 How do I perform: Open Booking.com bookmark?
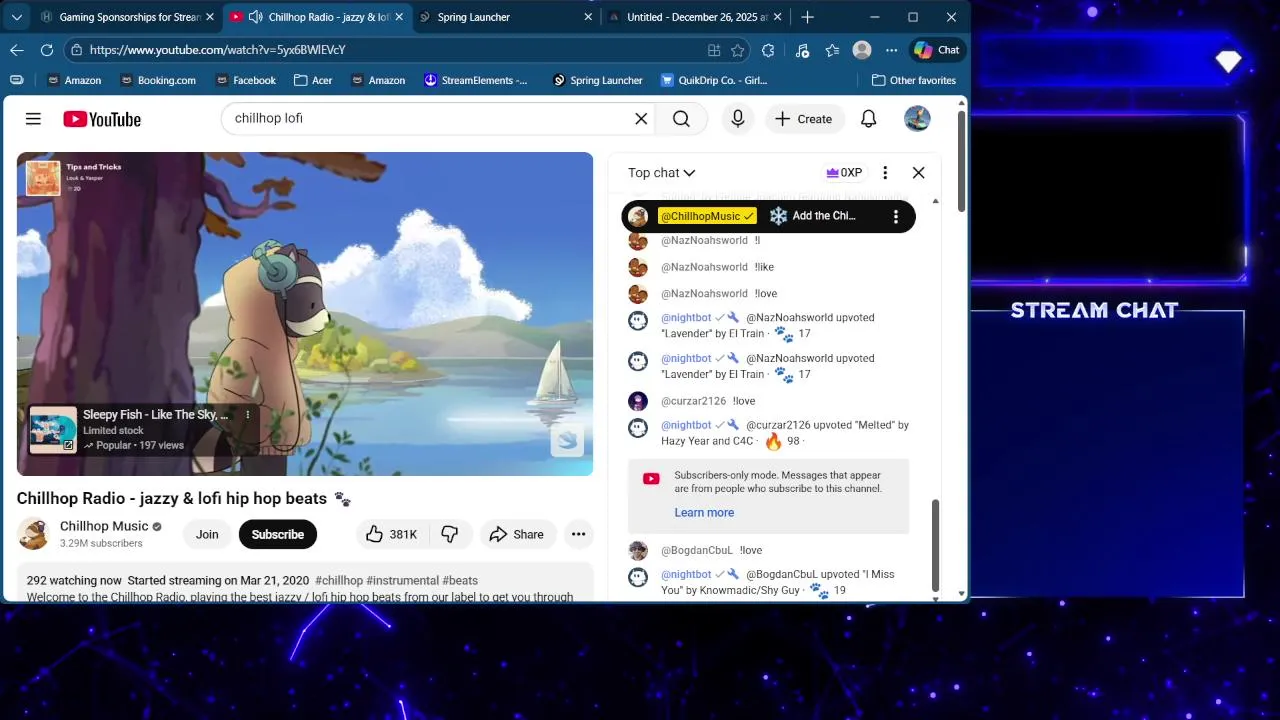coord(157,80)
